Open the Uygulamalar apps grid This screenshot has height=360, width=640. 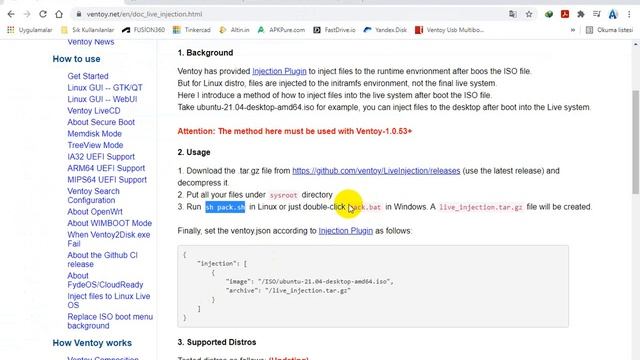coord(29,30)
